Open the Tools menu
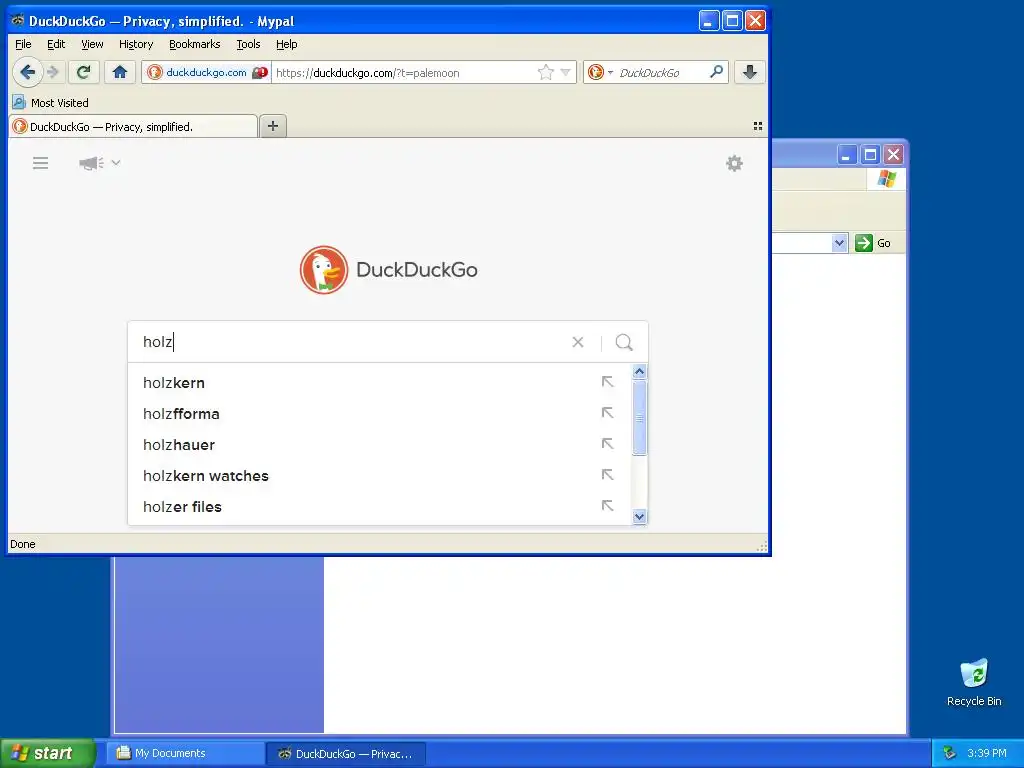Screen dimensions: 1024x768 pos(248,44)
